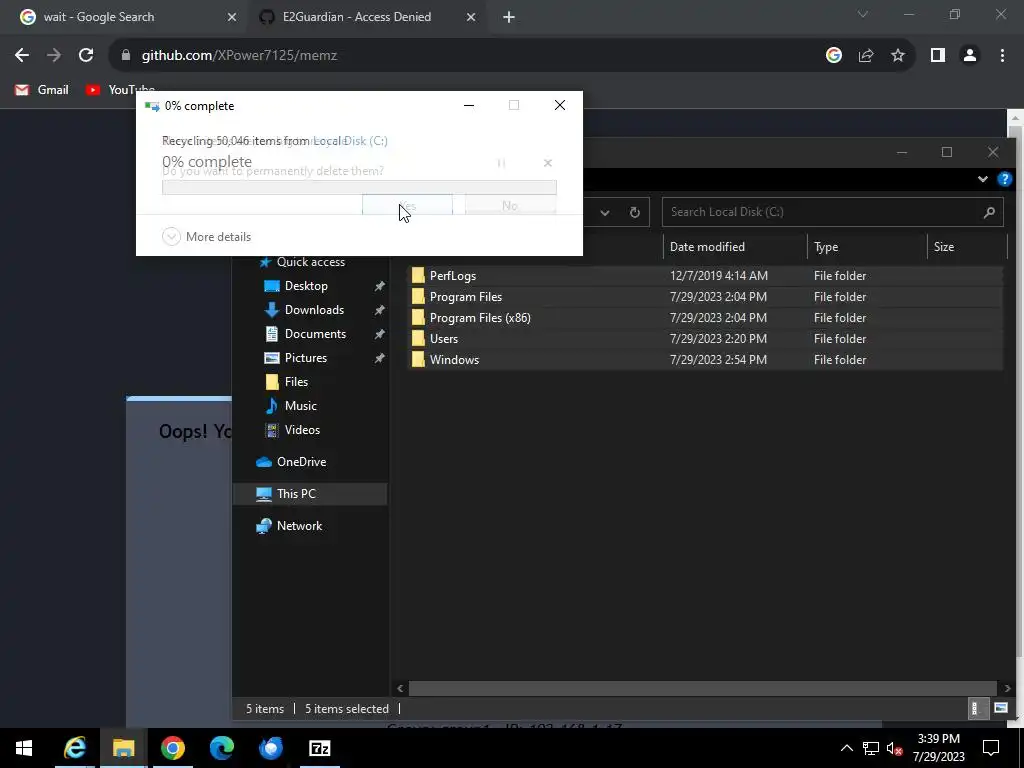
Task: Expand the Explorer ribbon chevron
Action: coord(982,179)
